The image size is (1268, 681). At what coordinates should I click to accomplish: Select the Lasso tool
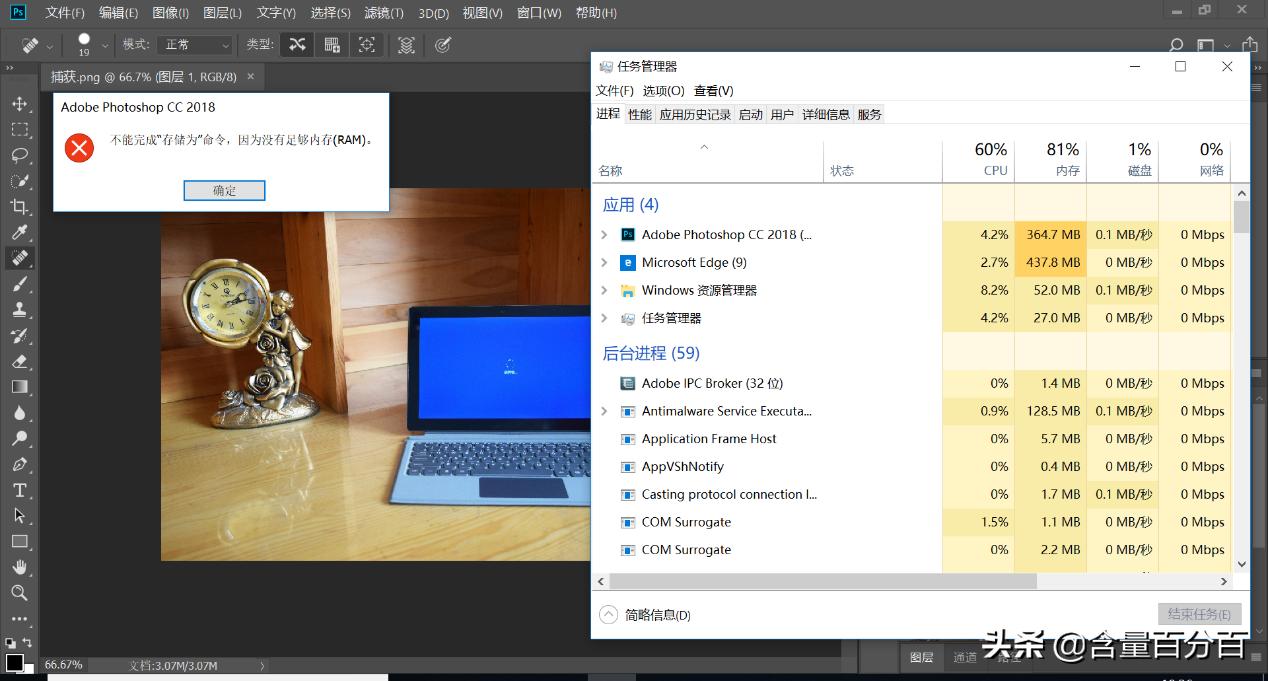(20, 155)
